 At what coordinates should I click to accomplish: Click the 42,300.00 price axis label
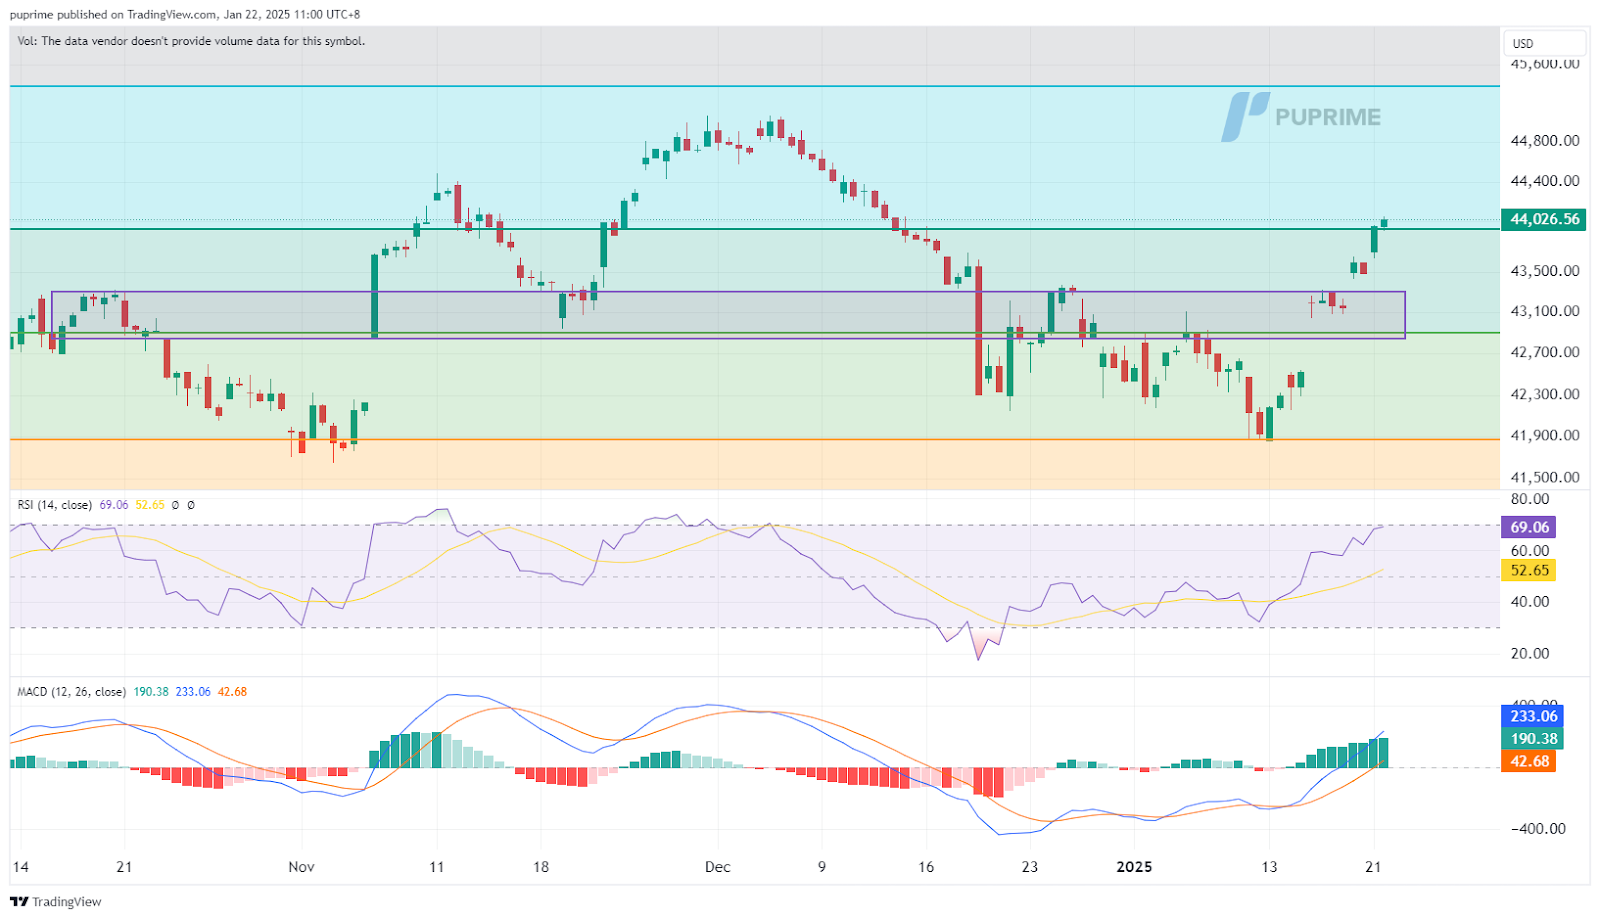click(x=1544, y=394)
